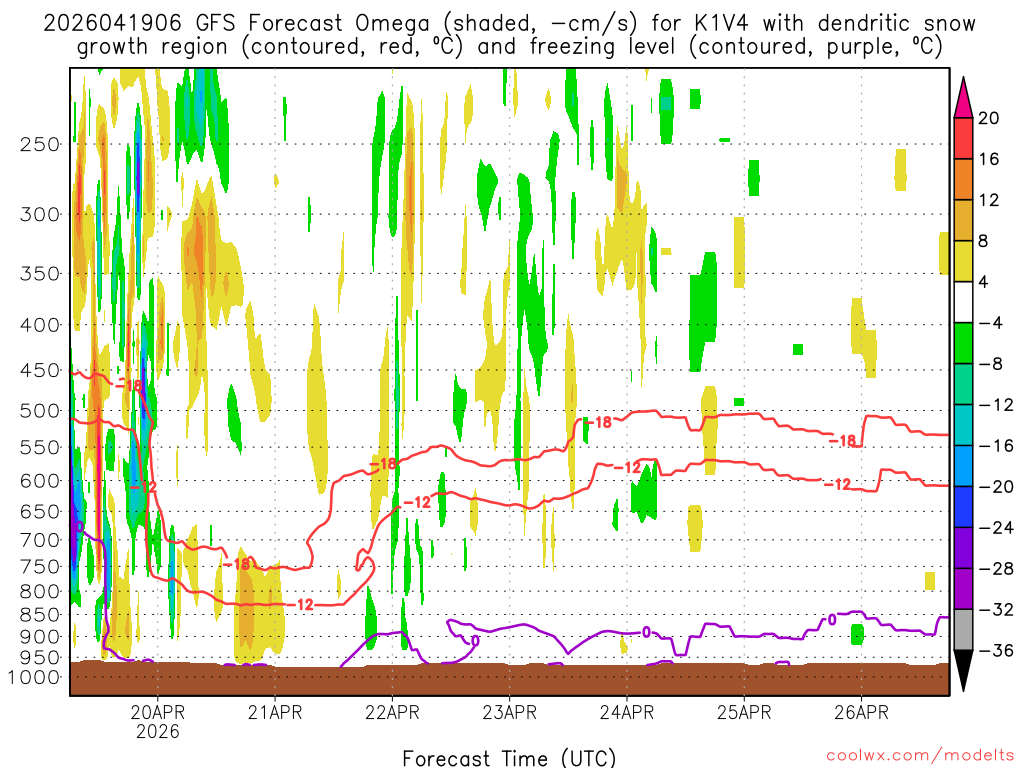Click the 24APR time axis label

(x=626, y=712)
